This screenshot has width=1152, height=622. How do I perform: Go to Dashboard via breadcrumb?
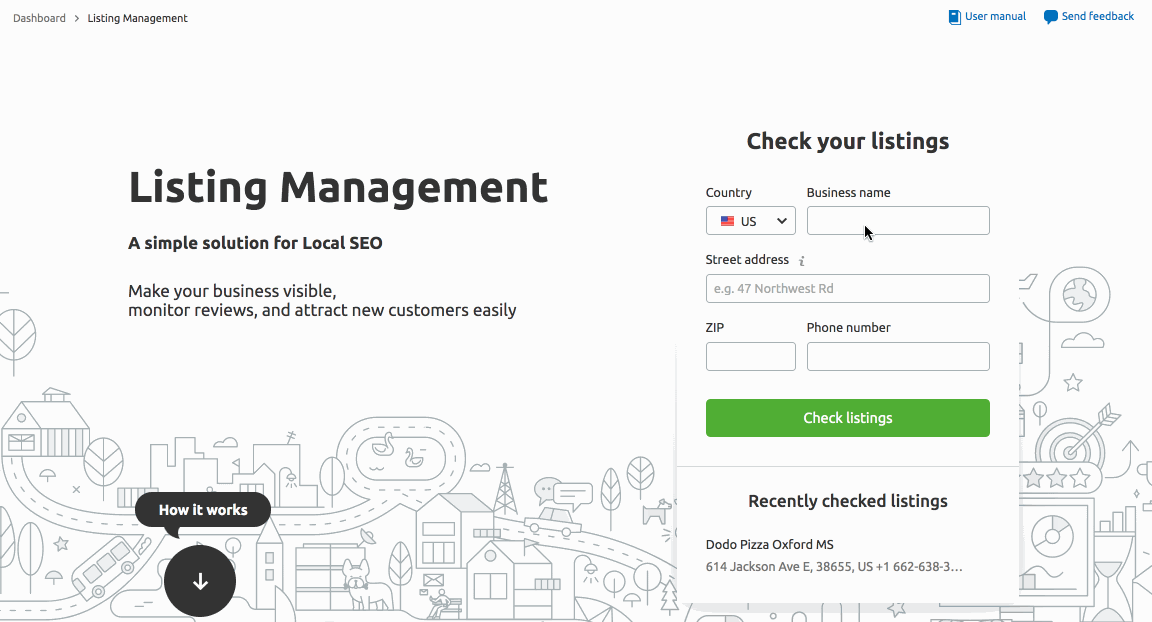39,18
